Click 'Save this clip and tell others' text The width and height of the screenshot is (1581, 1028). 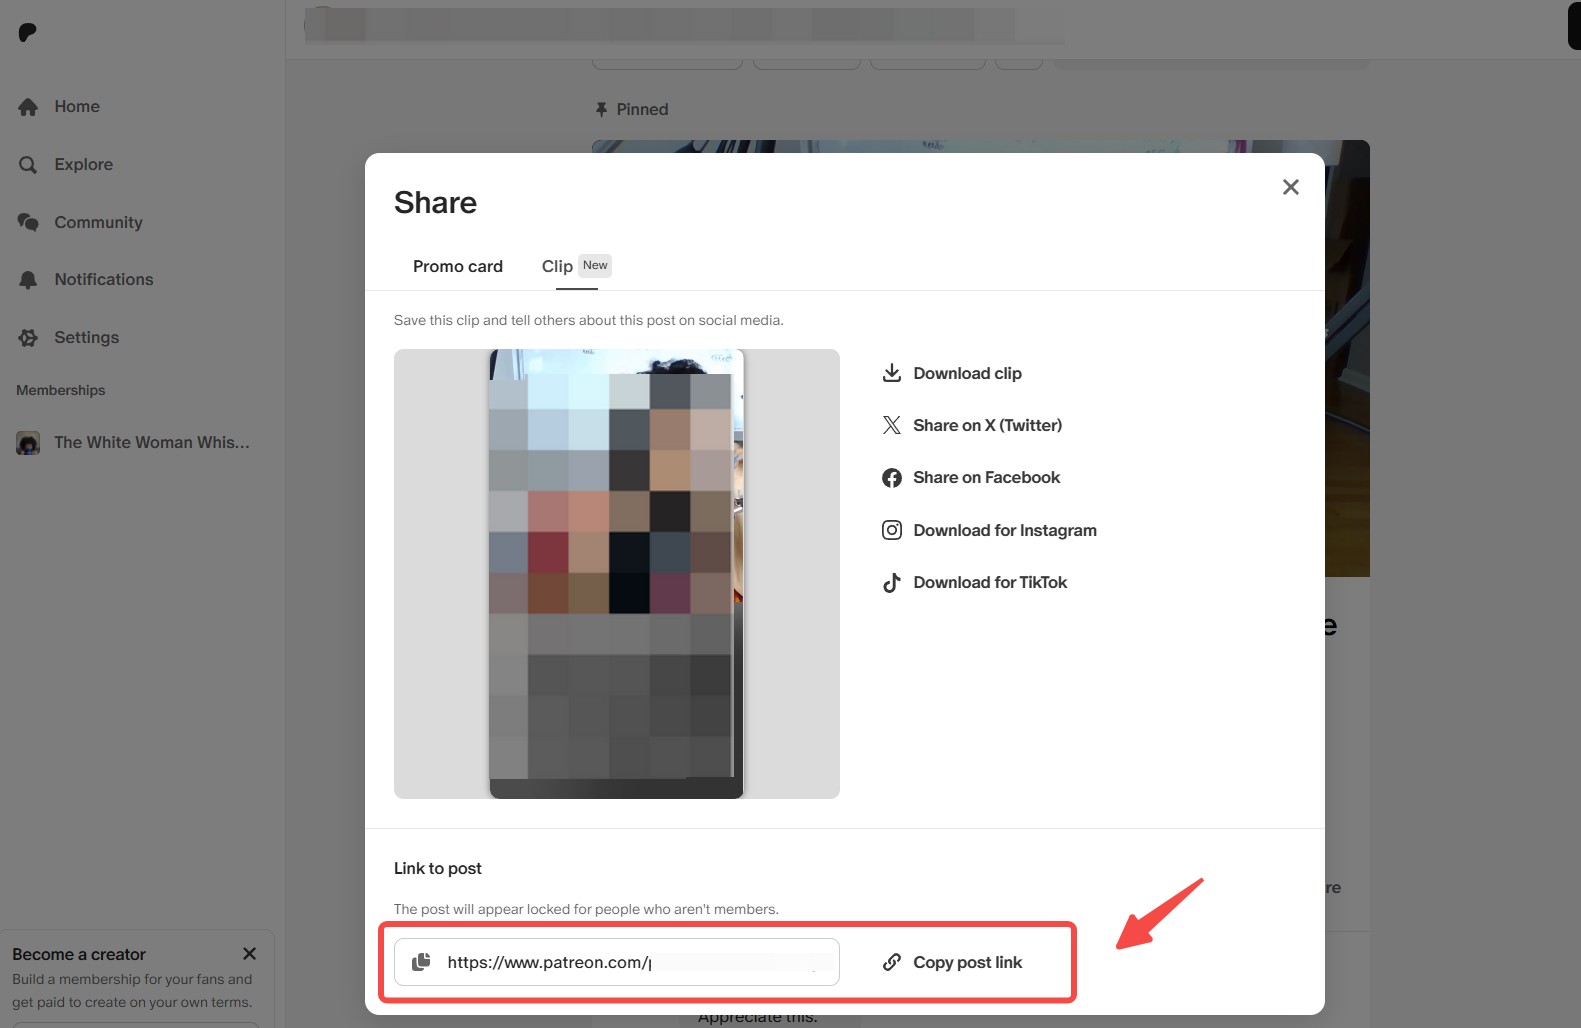coord(589,320)
